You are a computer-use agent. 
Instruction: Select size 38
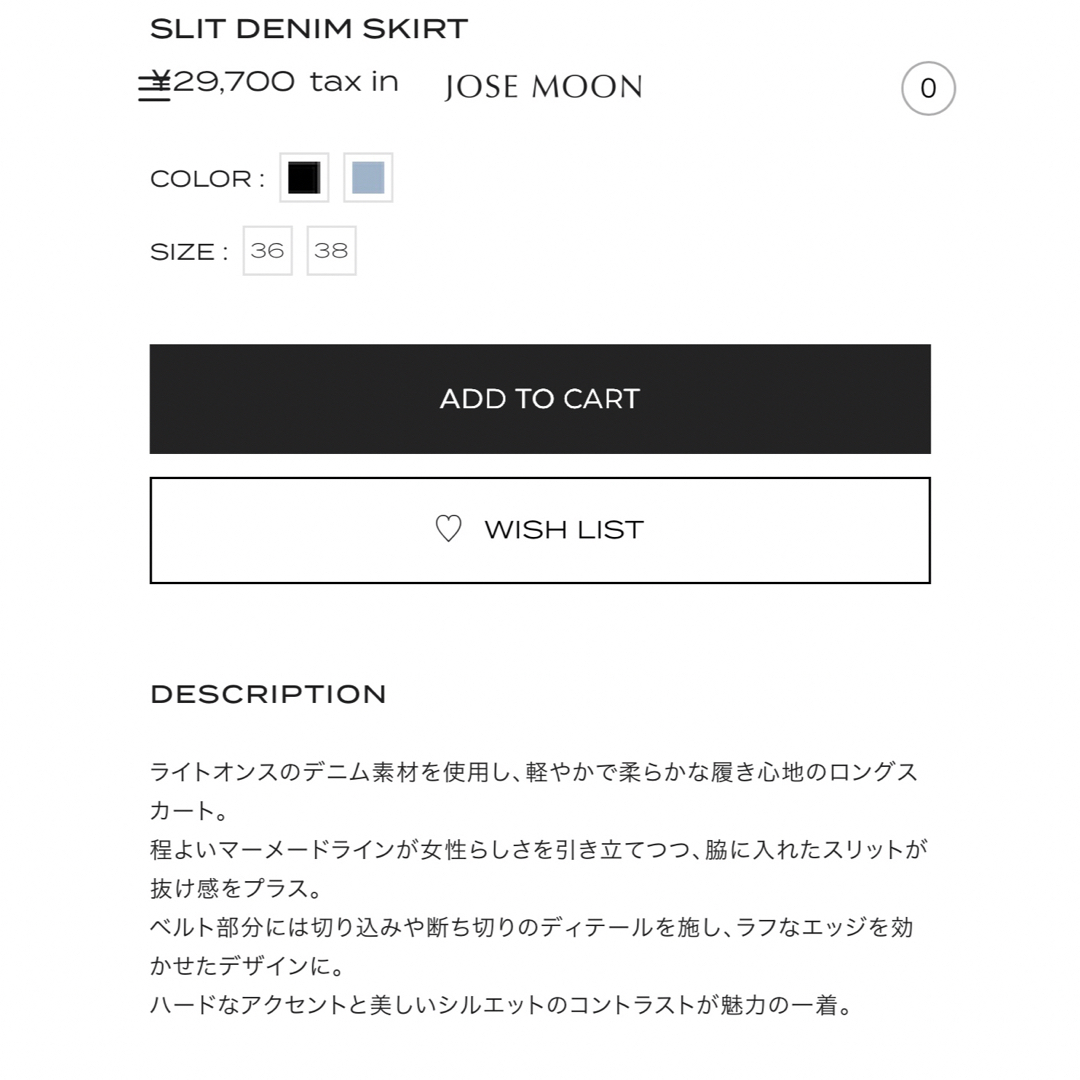[331, 251]
